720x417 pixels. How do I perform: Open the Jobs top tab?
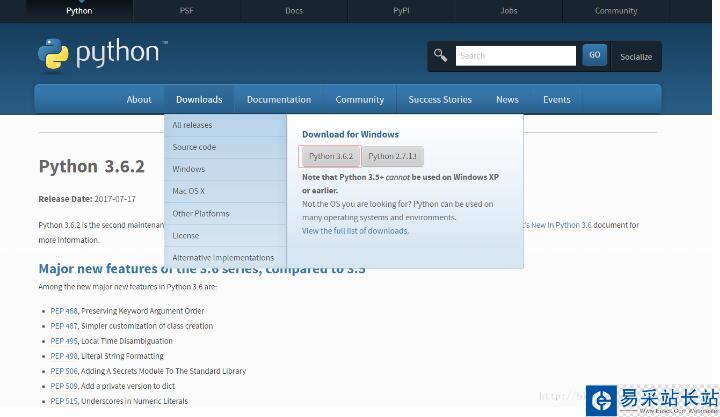coord(509,11)
